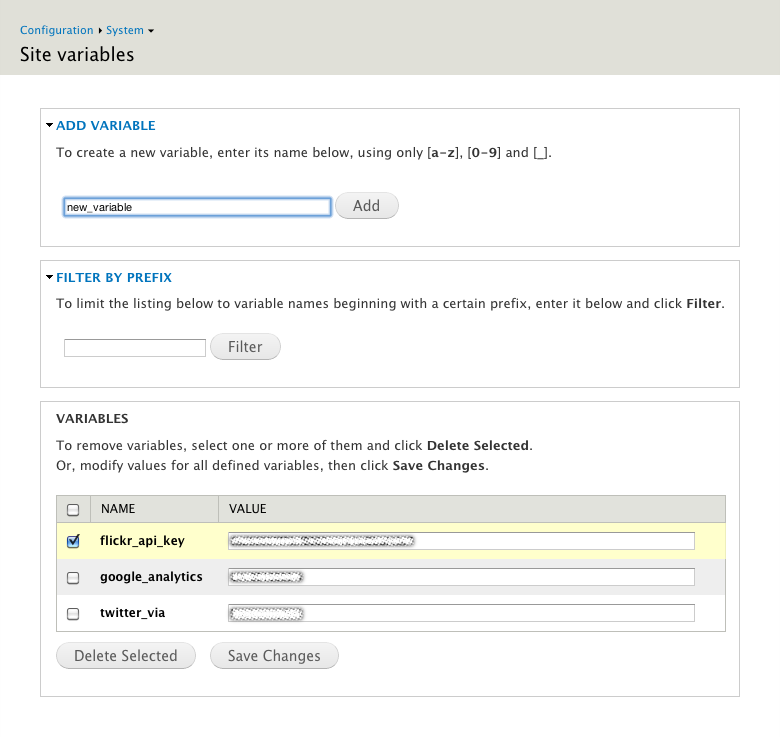
Task: Click the prefix filter text field
Action: [135, 348]
